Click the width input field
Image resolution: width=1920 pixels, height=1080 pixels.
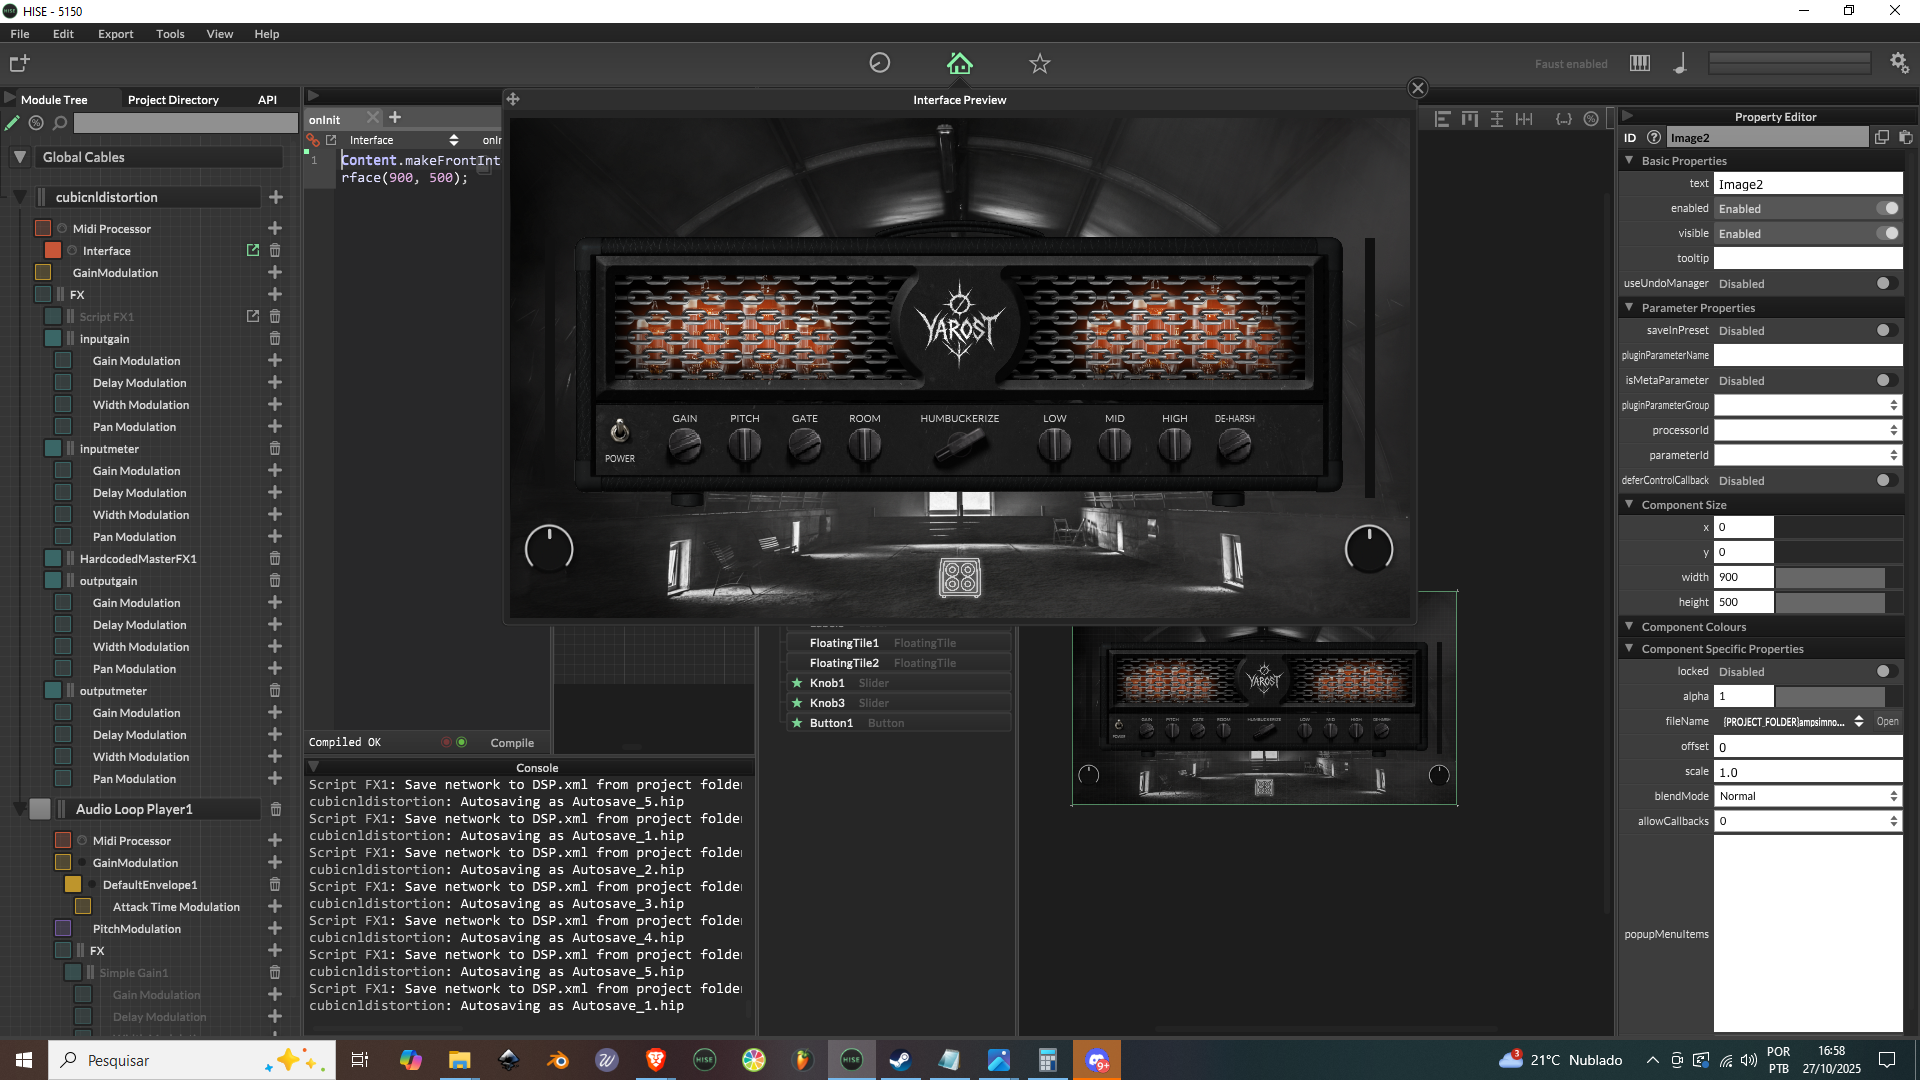pos(1743,577)
